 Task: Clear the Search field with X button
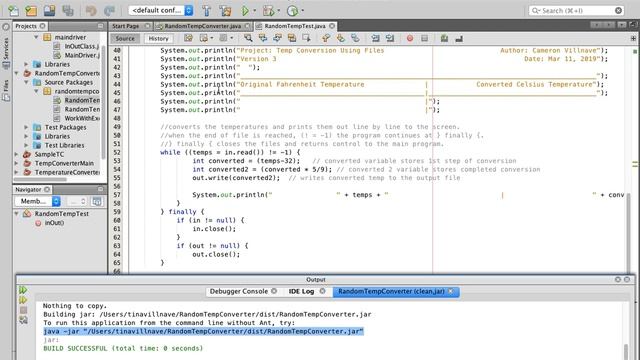tap(618, 10)
